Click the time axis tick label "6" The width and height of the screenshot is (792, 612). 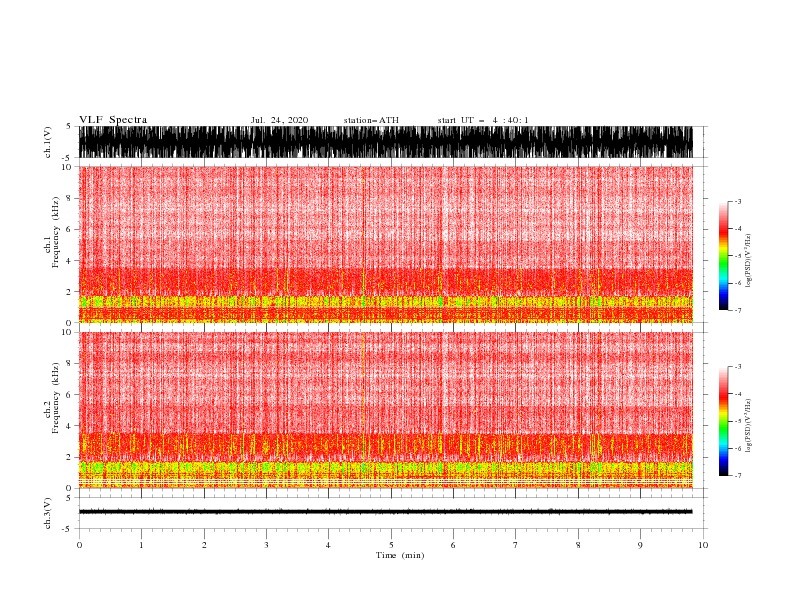[x=454, y=545]
